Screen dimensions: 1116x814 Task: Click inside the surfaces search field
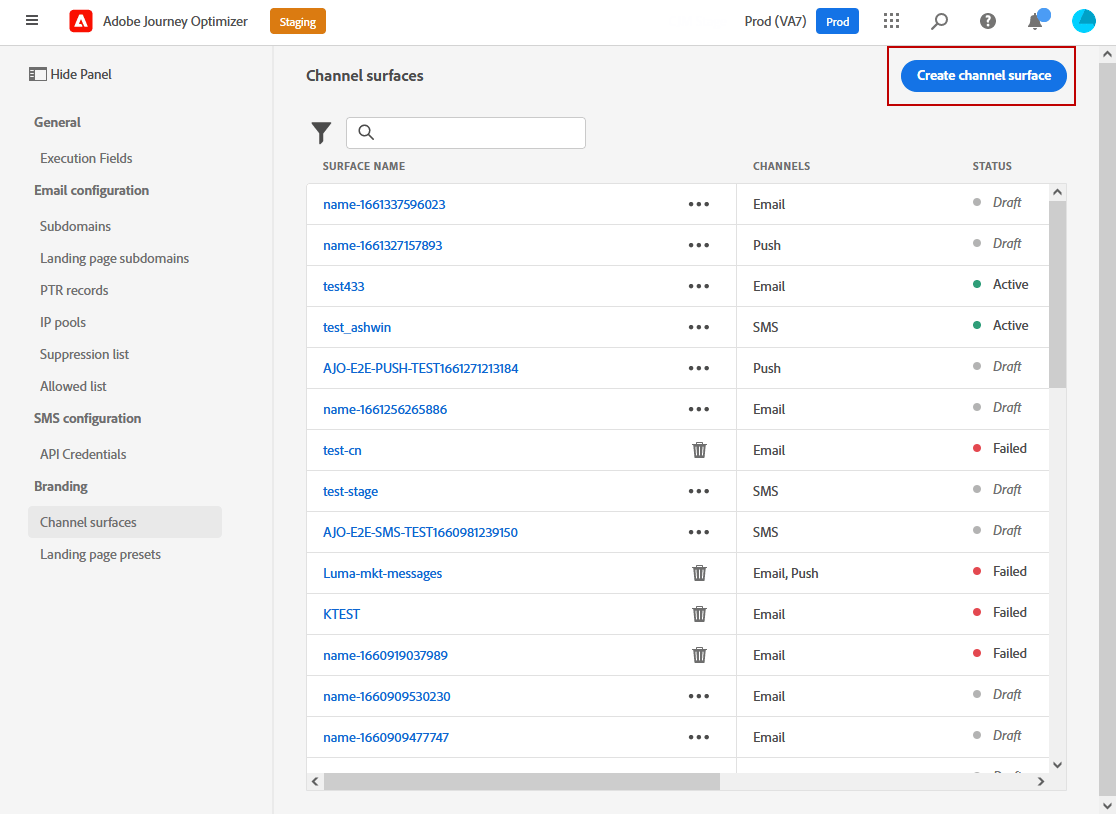pos(465,132)
